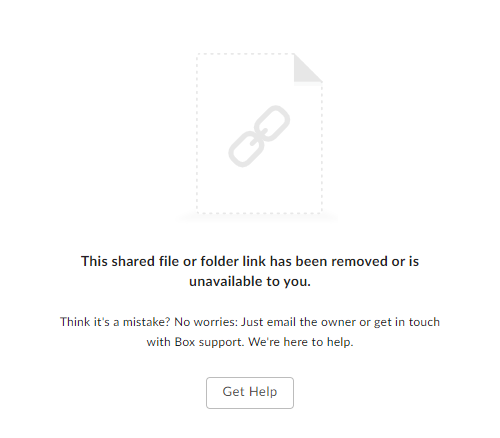The image size is (500, 438).
Task: Click the lower ring of the chain icon
Action: pos(246,149)
